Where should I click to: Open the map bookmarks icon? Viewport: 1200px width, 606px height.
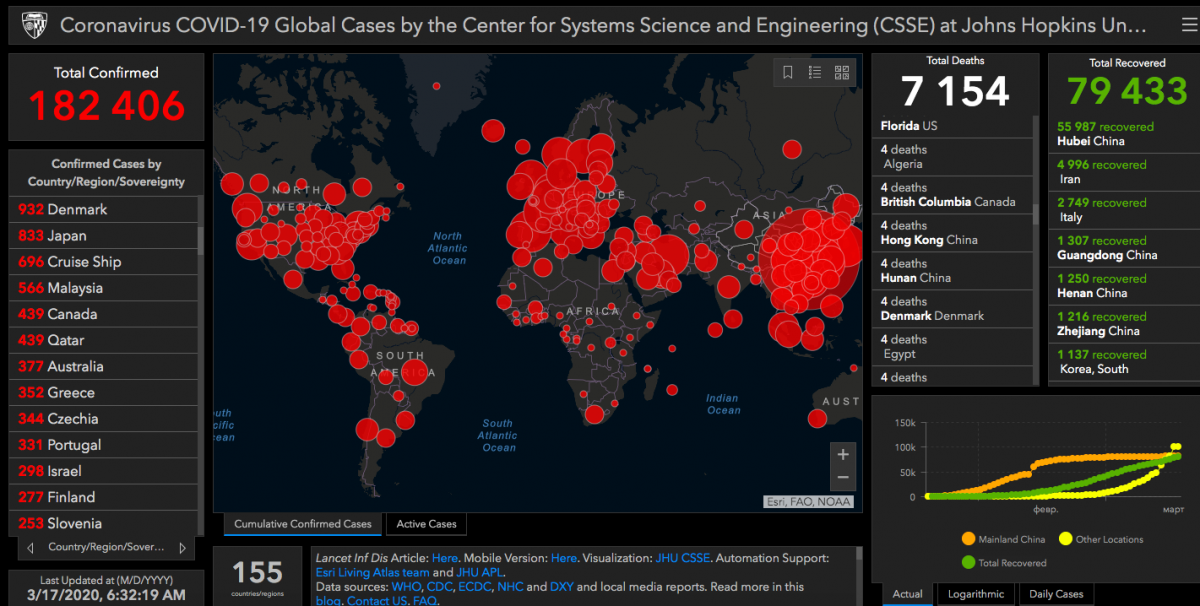788,72
